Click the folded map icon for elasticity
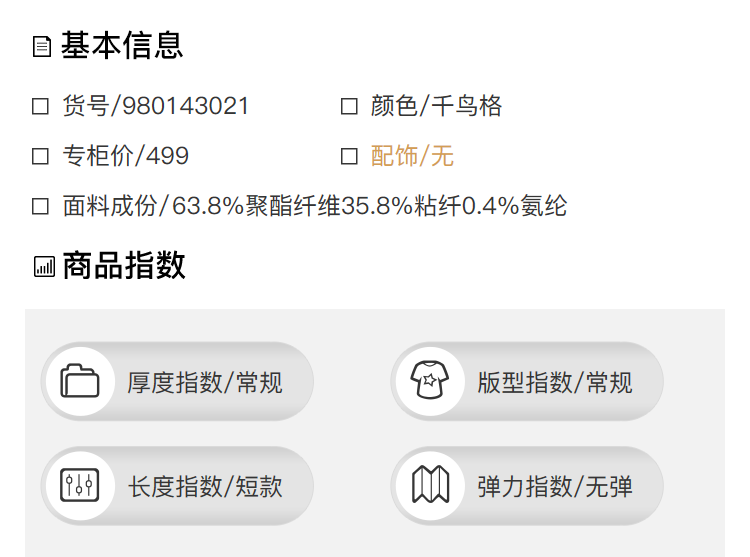 [430, 485]
